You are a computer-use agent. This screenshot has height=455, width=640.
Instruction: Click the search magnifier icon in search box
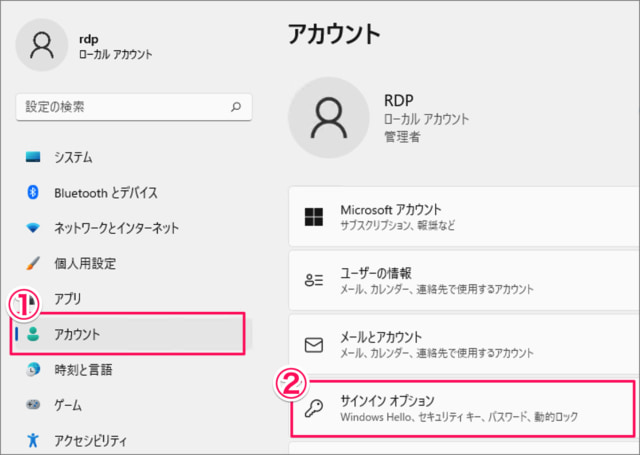pyautogui.click(x=236, y=105)
